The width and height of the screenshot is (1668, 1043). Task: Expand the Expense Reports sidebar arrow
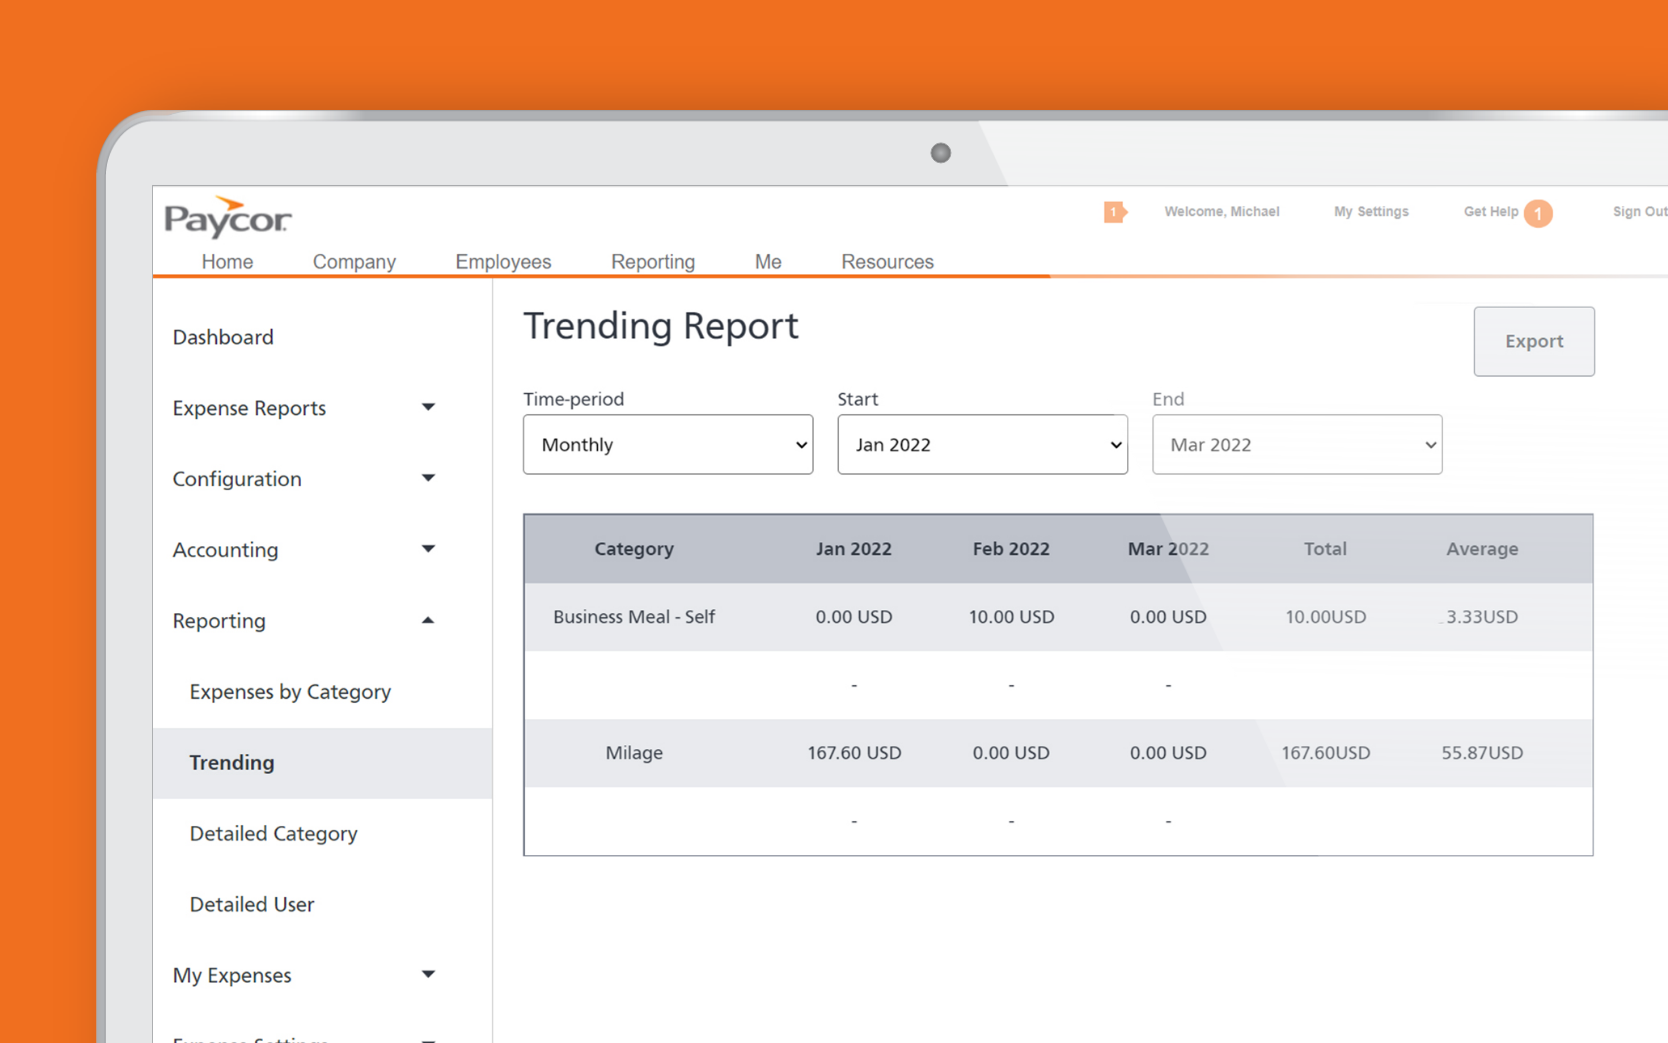tap(428, 407)
